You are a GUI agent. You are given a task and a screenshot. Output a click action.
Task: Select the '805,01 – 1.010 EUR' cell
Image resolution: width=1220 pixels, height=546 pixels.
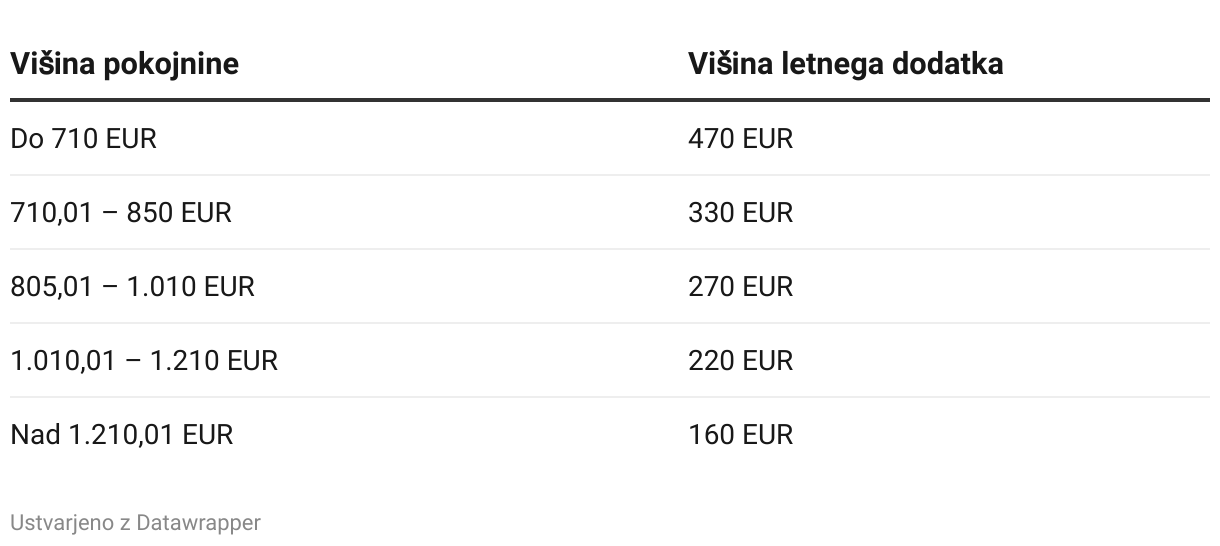(x=132, y=286)
